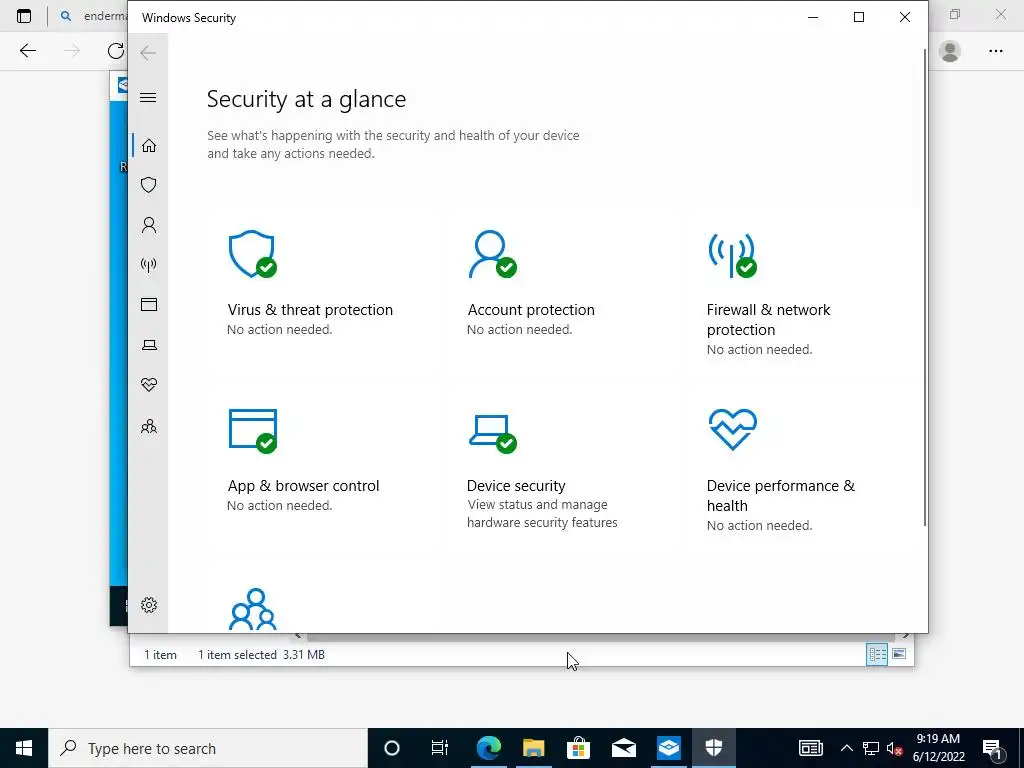Screen dimensions: 1024x768
Task: Open the Windows Start menu
Action: (24, 748)
